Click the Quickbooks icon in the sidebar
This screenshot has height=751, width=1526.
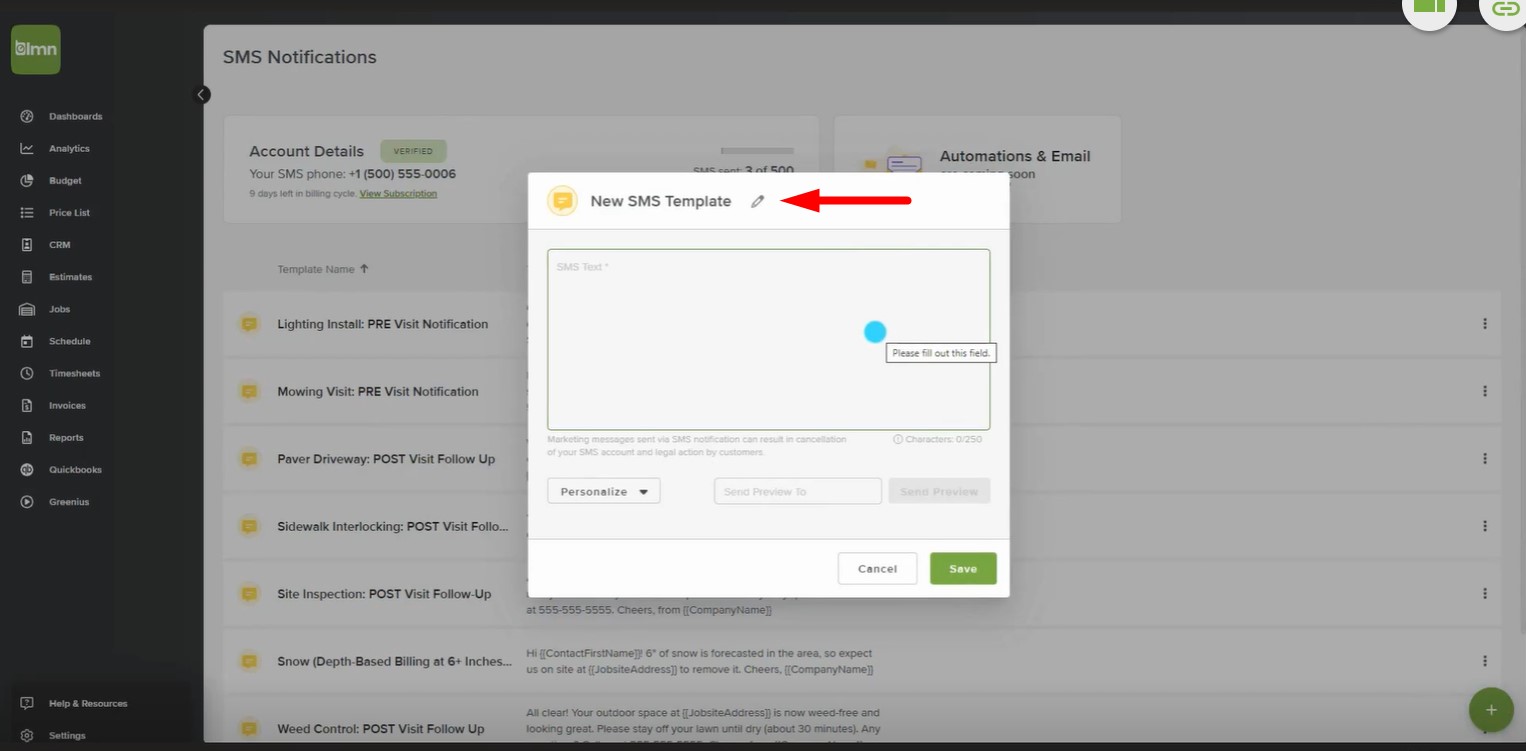(x=27, y=469)
